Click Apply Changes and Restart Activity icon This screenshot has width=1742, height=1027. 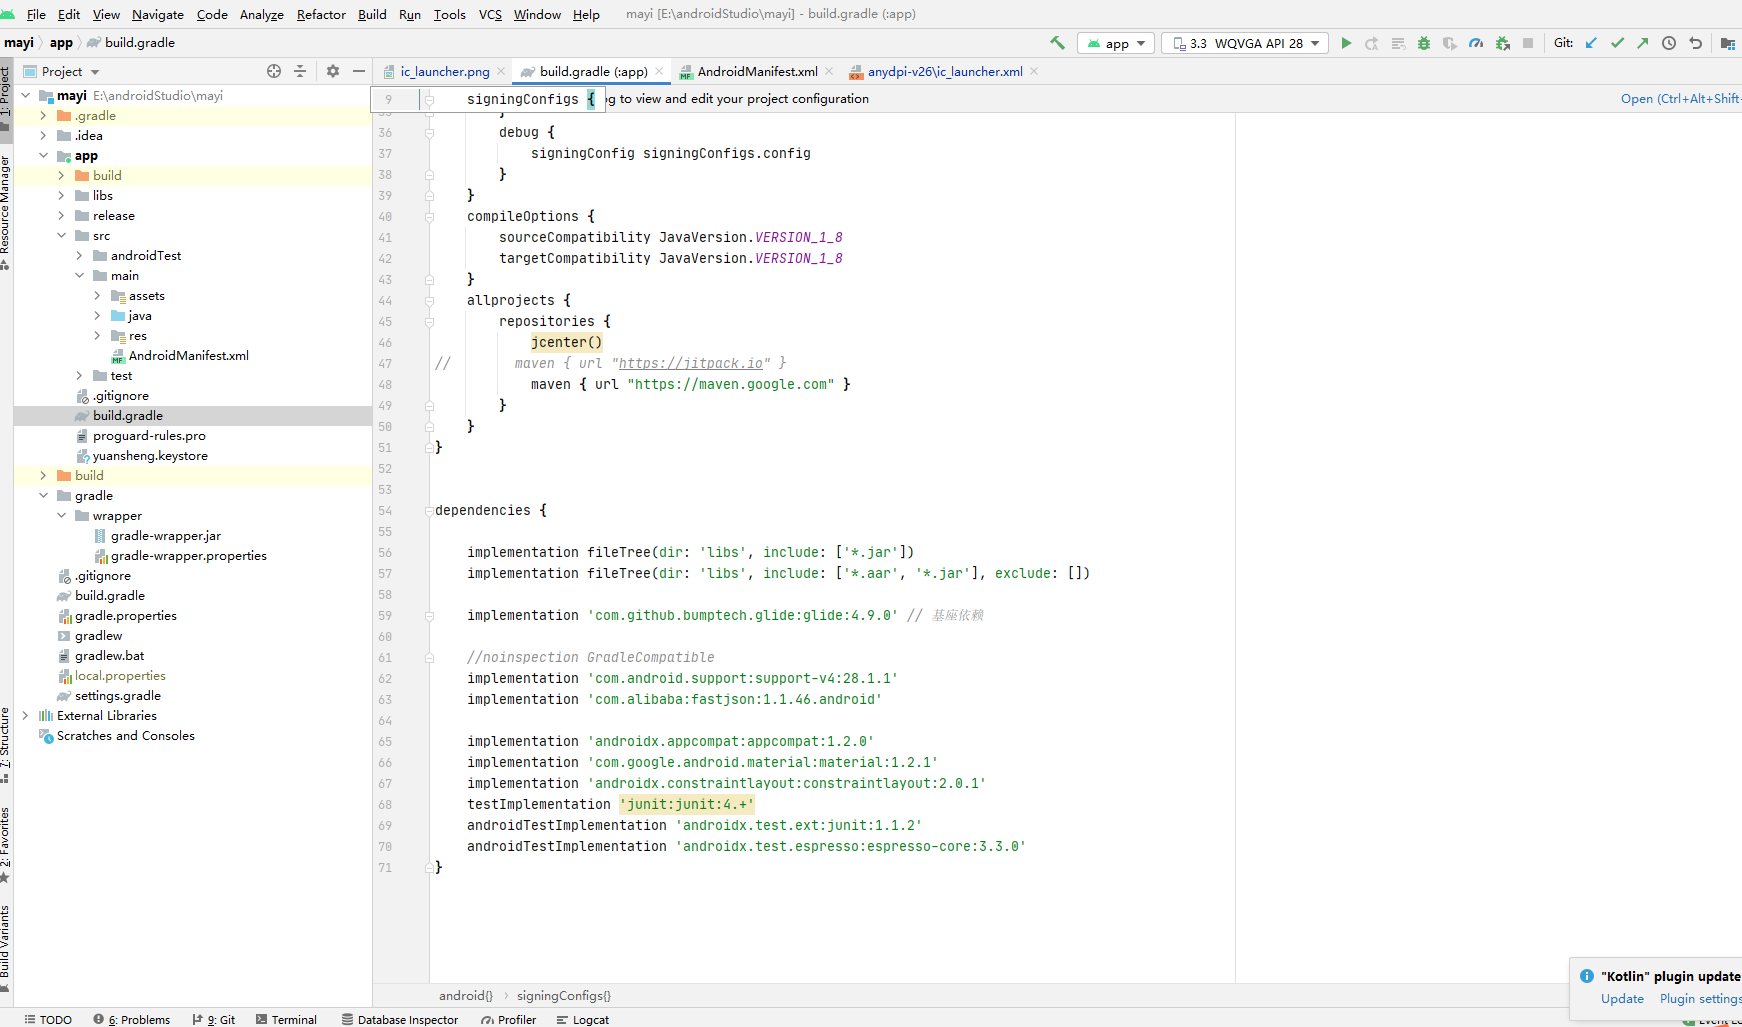pyautogui.click(x=1372, y=43)
